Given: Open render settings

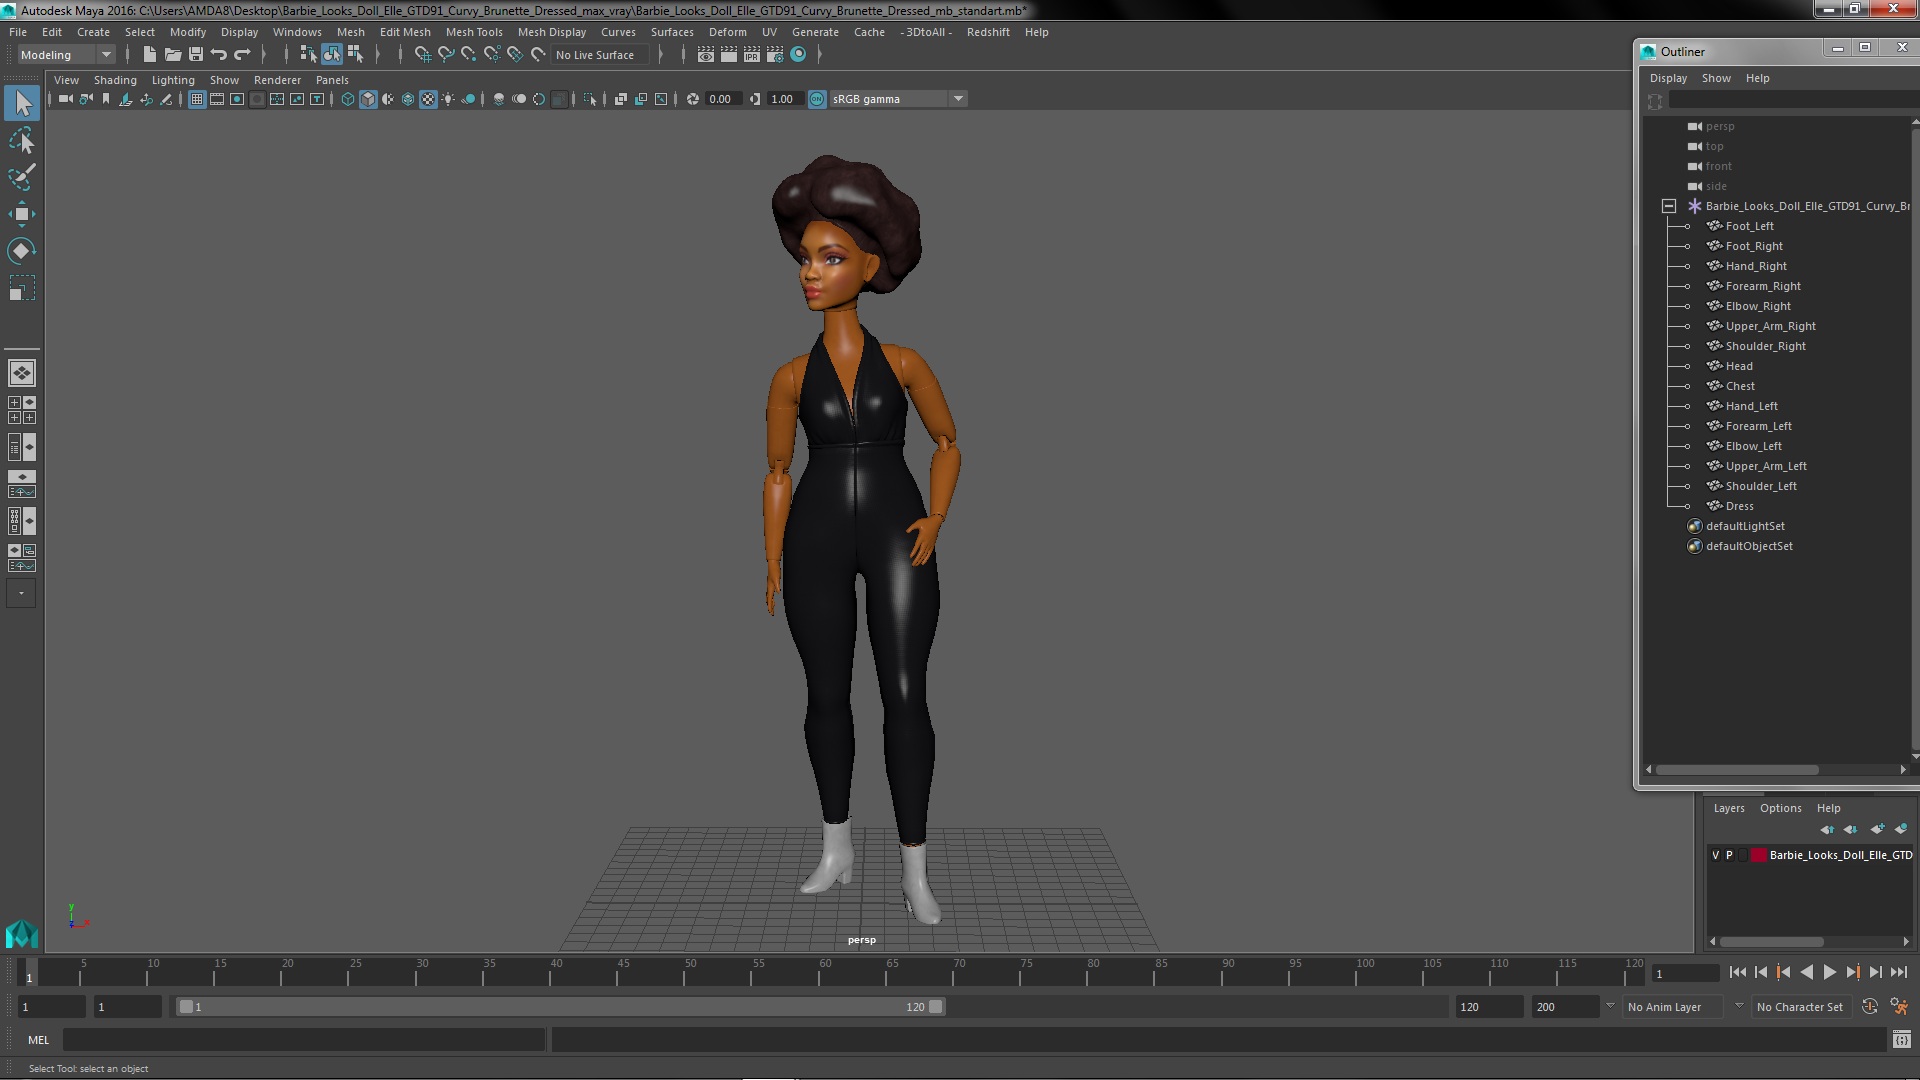Looking at the screenshot, I should click(x=775, y=54).
